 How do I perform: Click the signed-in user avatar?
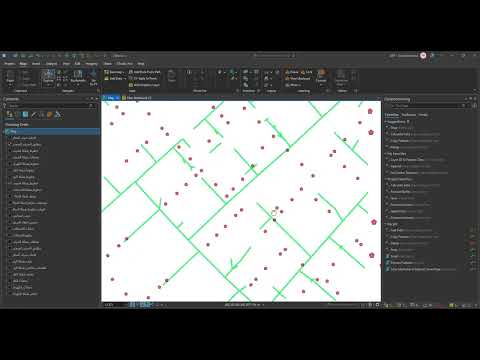pyautogui.click(x=423, y=56)
